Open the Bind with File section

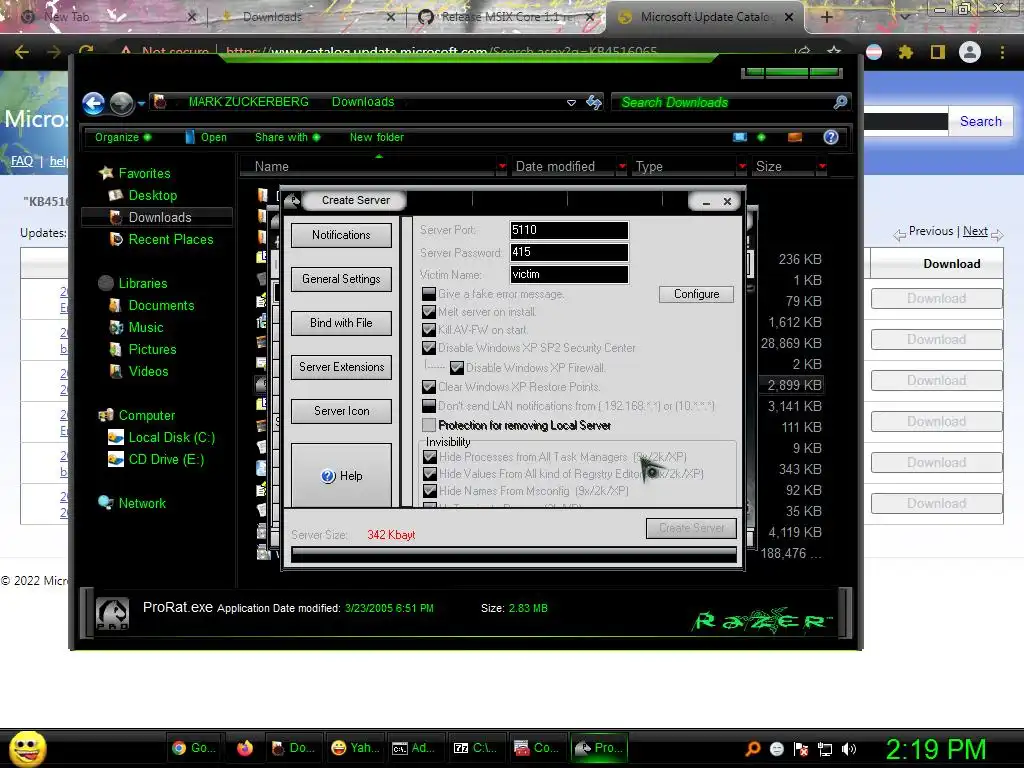pos(341,323)
